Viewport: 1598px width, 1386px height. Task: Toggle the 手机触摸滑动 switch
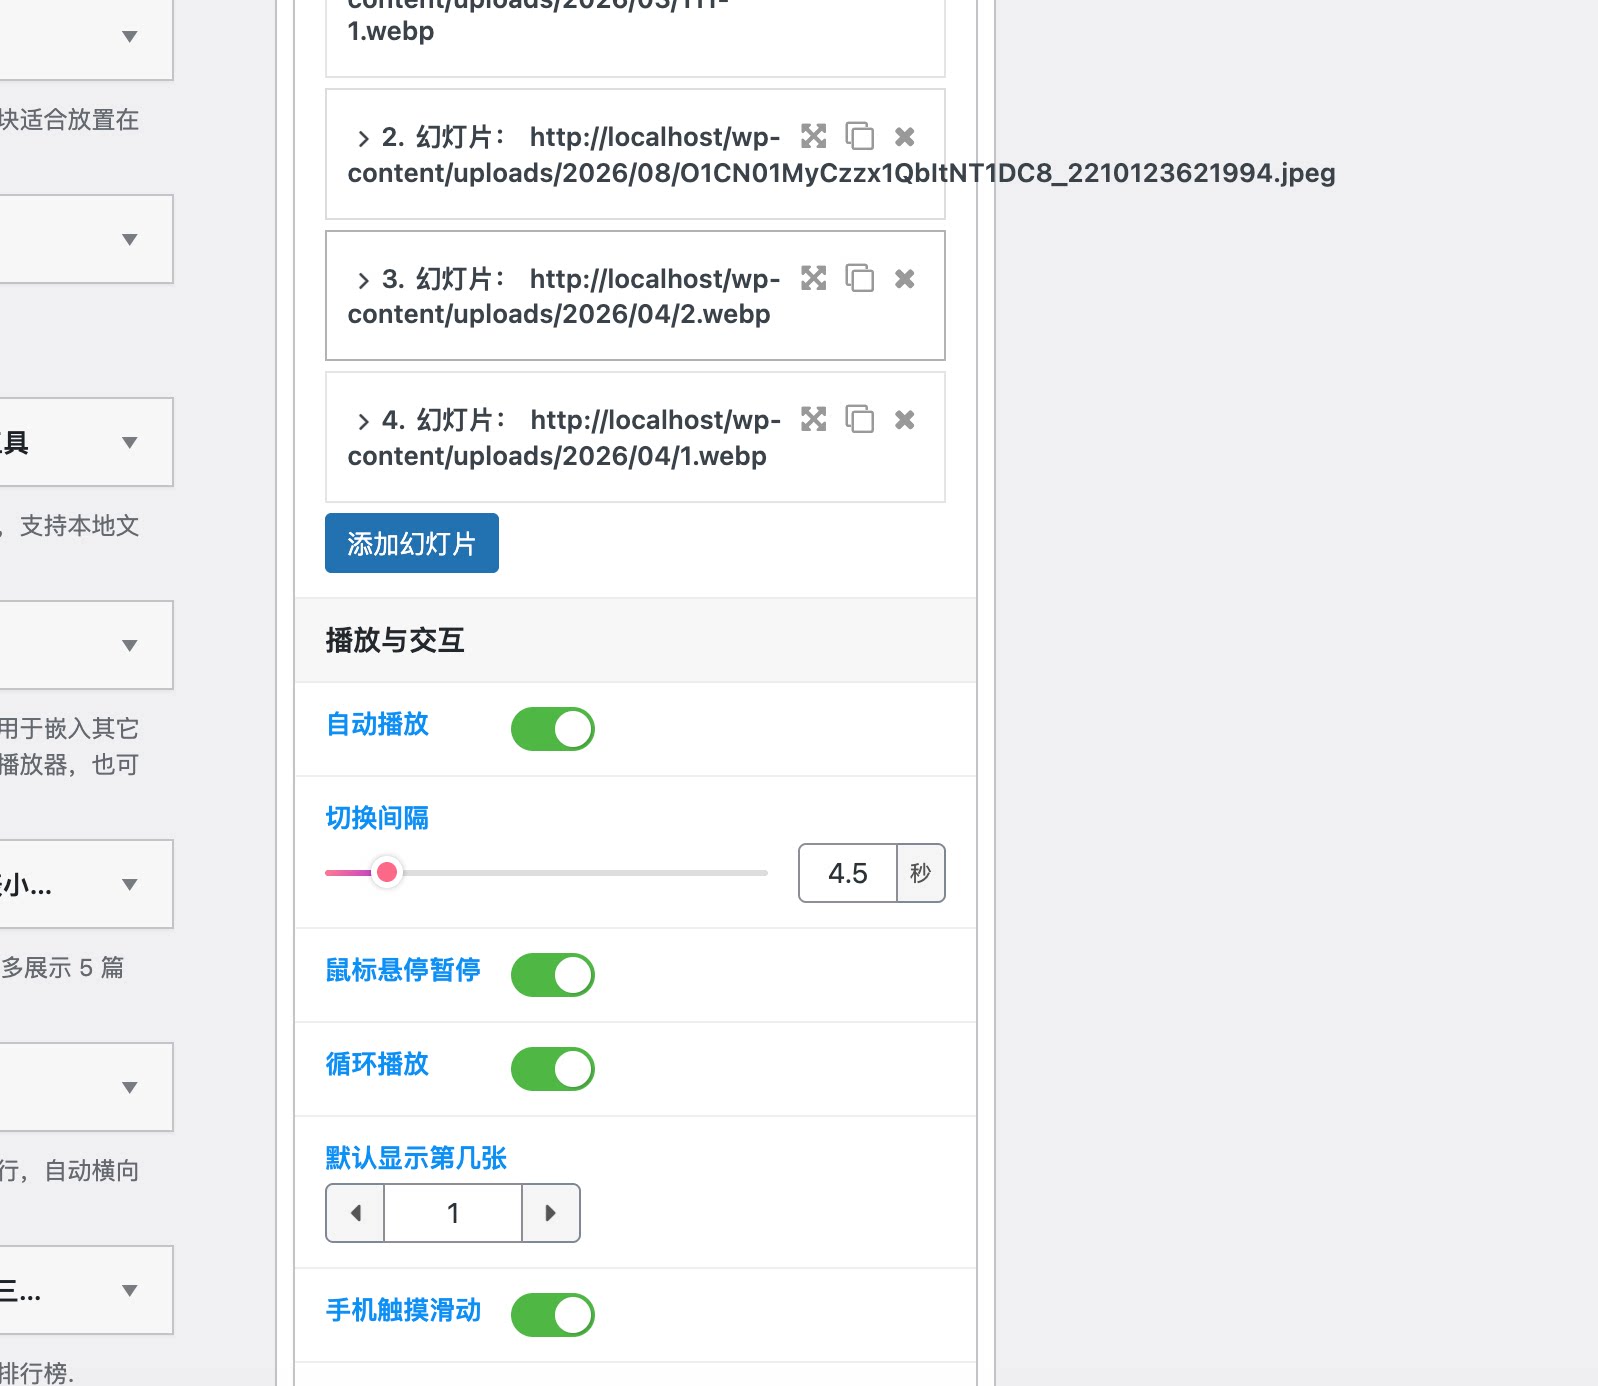click(553, 1315)
